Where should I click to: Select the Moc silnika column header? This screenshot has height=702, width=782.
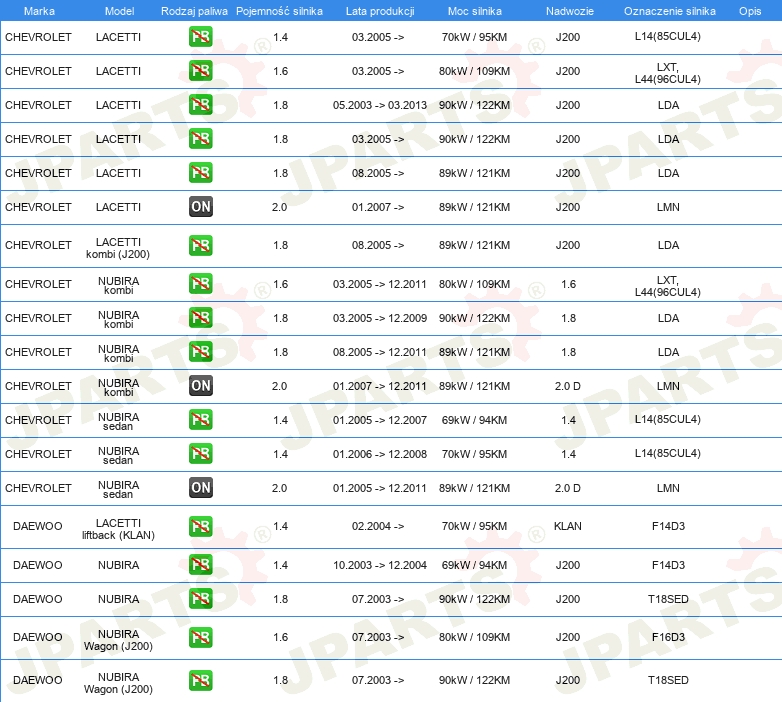click(x=475, y=10)
